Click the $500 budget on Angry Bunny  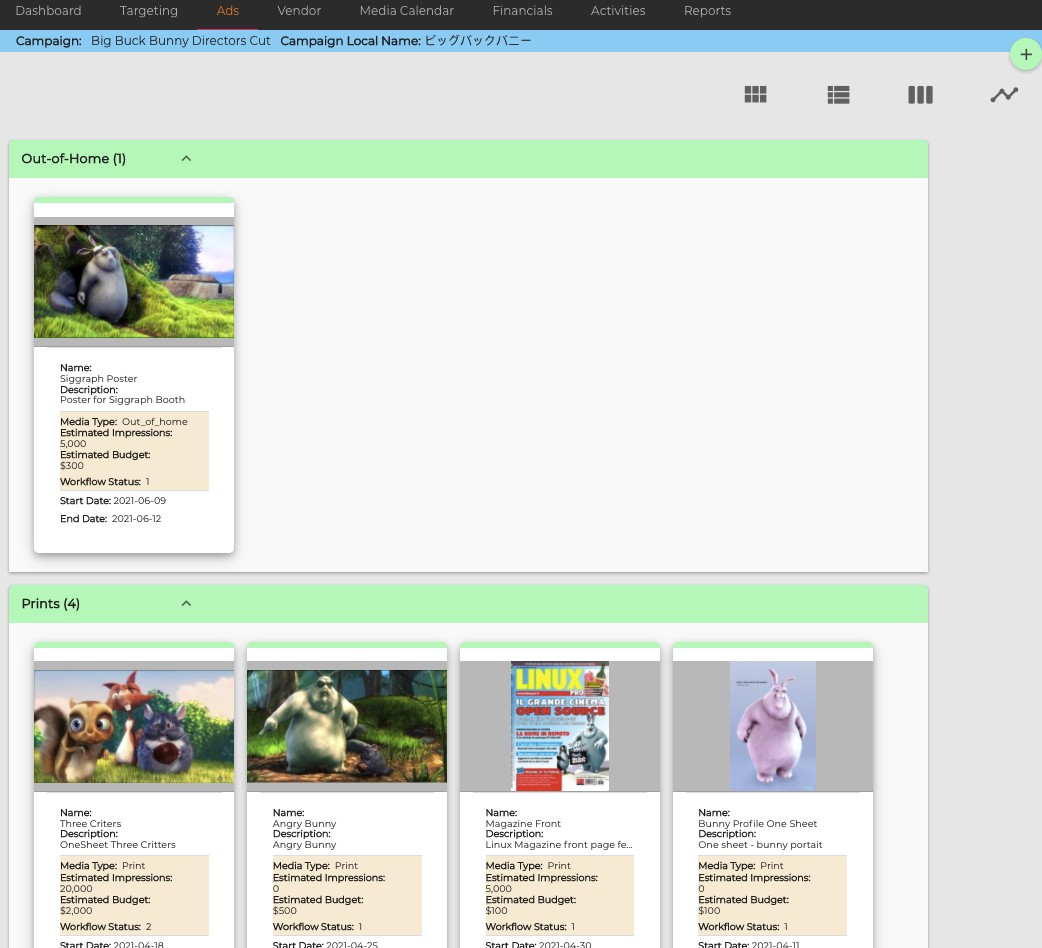coord(284,911)
